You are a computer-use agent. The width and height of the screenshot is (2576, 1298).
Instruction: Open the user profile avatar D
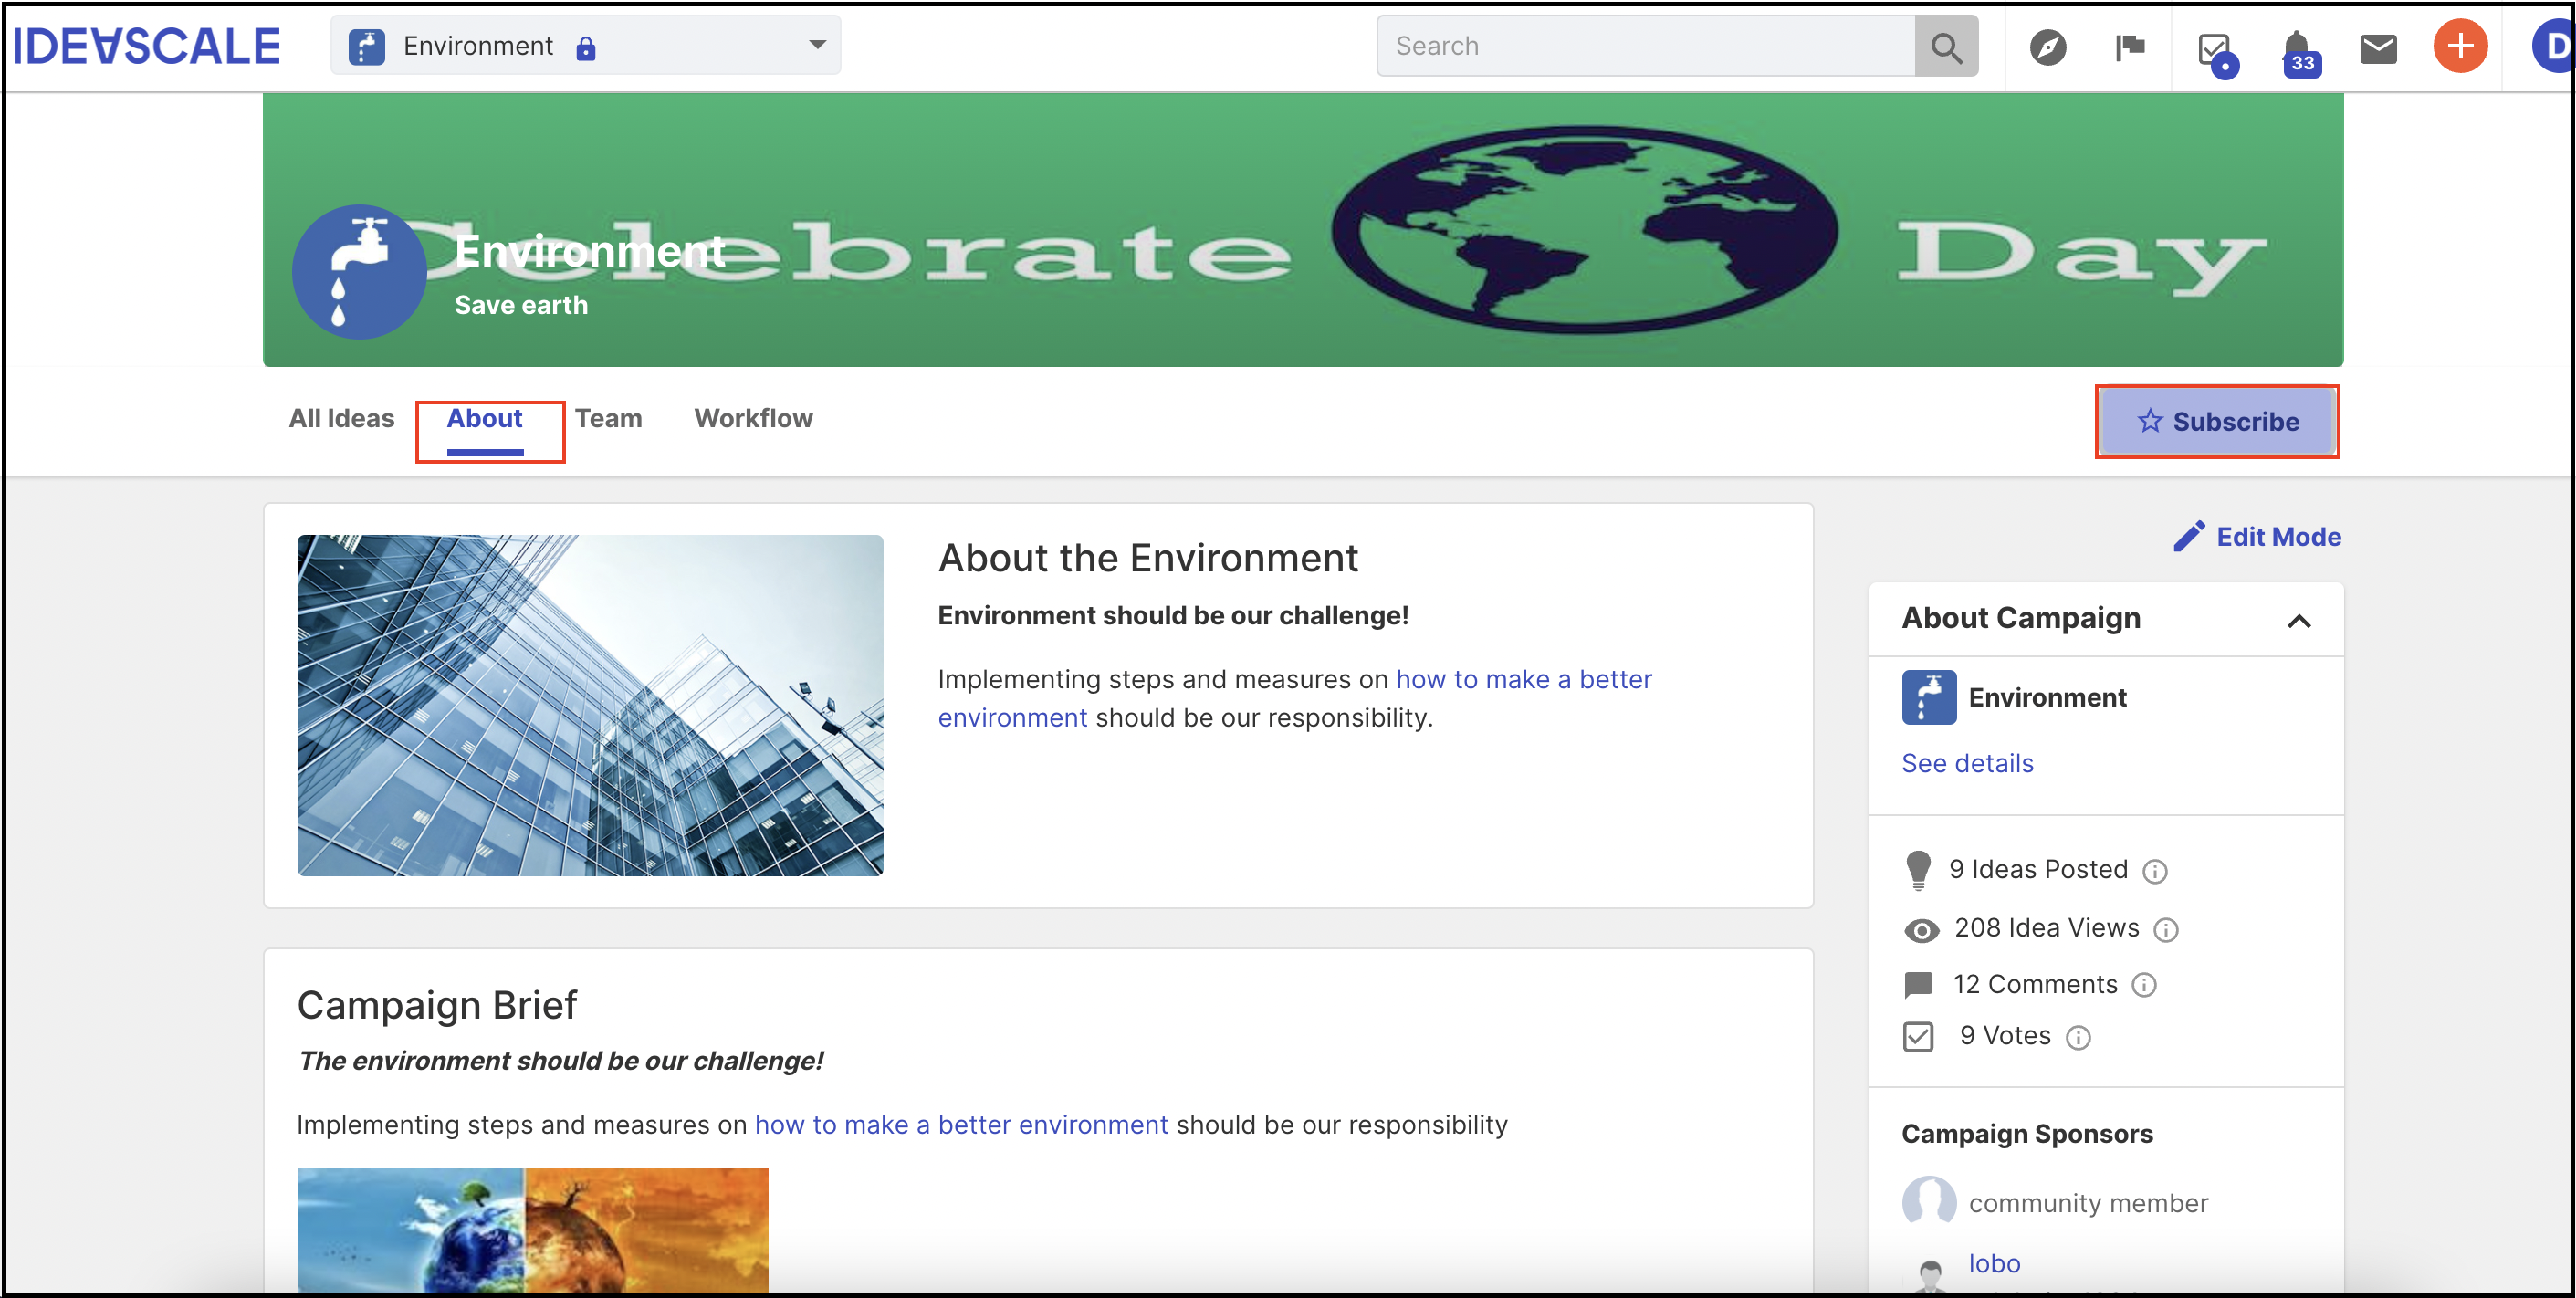point(2553,46)
